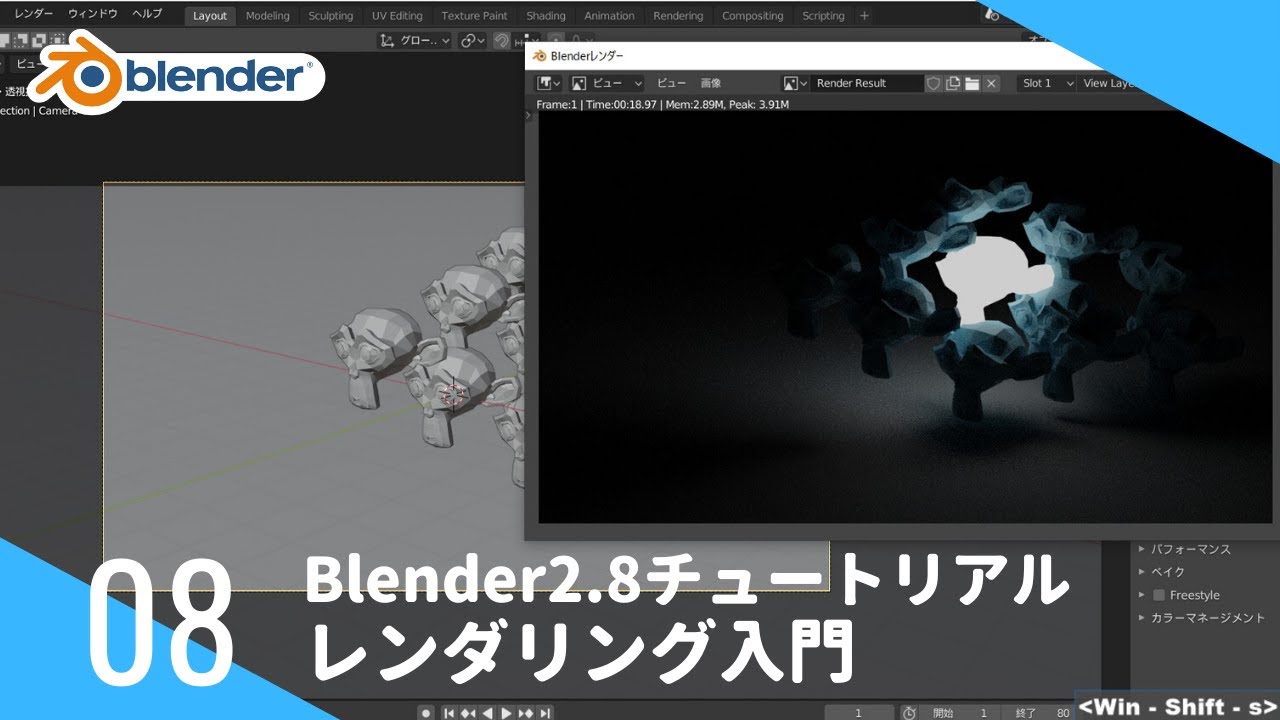Jump to the next keyframe
This screenshot has height=720, width=1280.
525,713
